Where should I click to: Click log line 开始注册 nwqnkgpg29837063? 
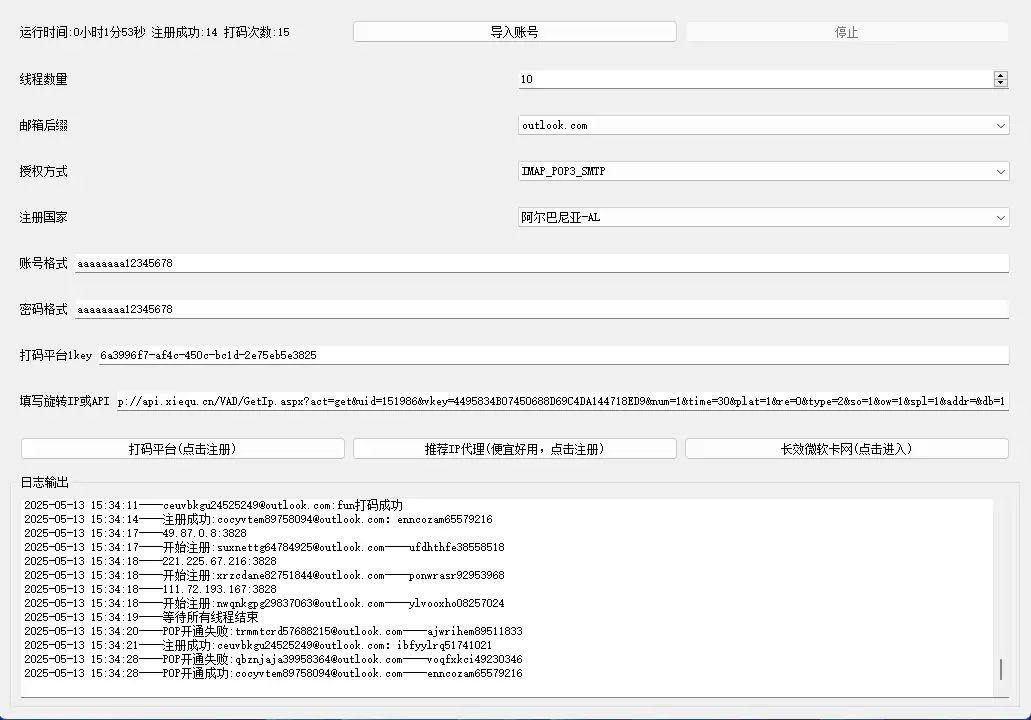click(x=264, y=603)
